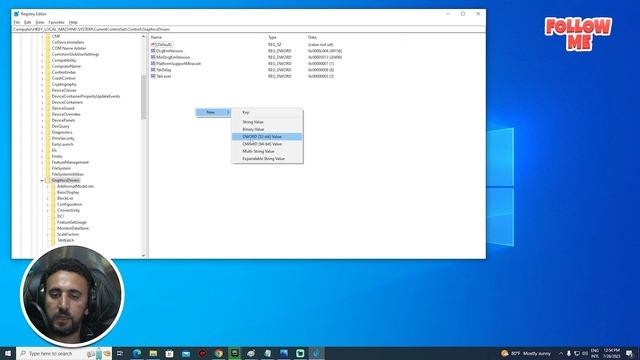
Task: Expand the FeatureManagement key
Action: pos(42,162)
